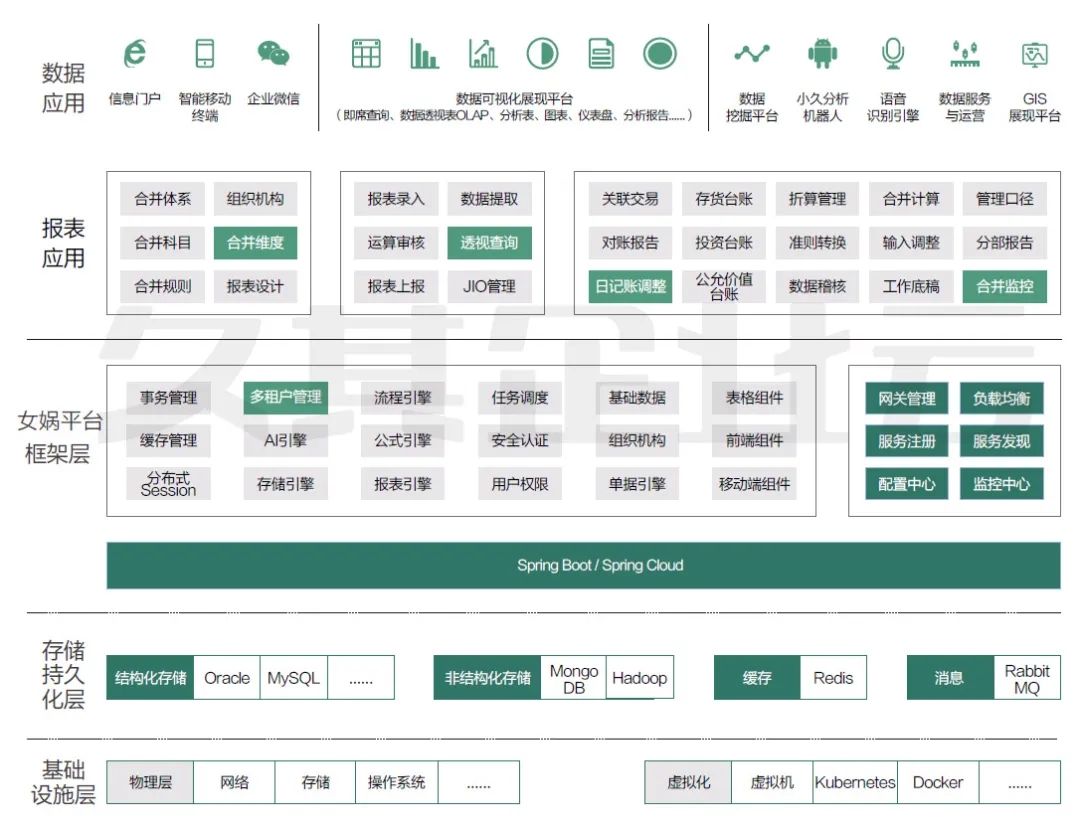Click the bar chart icon in visualization platform
1080x830 pixels.
pyautogui.click(x=424, y=54)
